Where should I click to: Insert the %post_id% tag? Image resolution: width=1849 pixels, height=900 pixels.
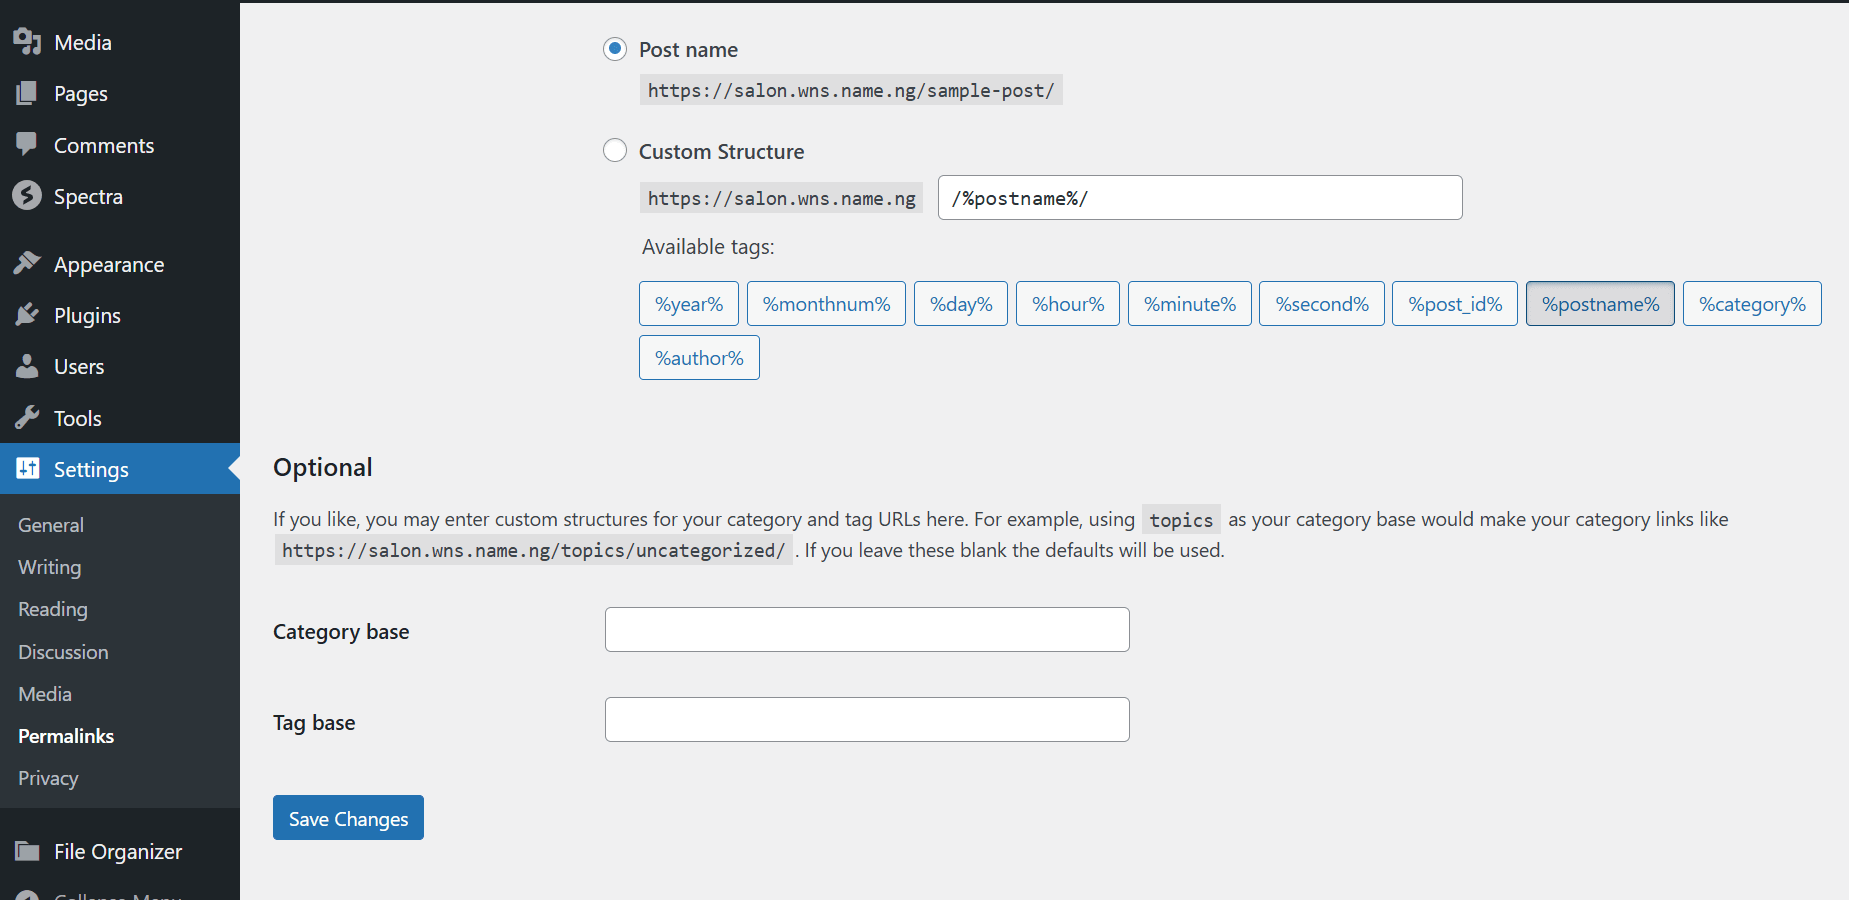pyautogui.click(x=1455, y=303)
